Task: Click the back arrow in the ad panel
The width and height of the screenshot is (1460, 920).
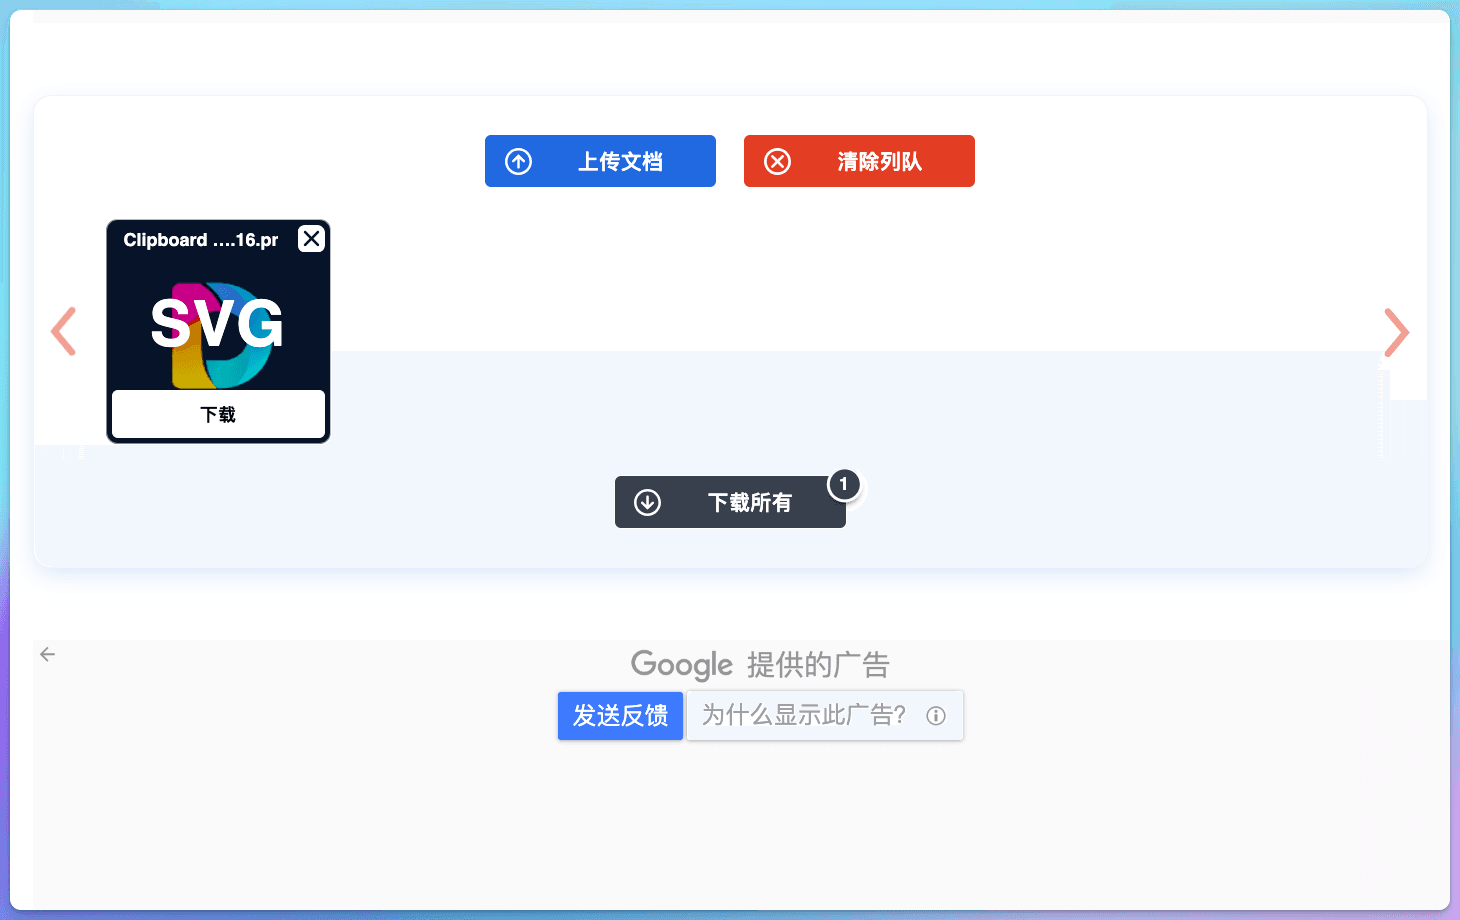Action: click(x=47, y=654)
